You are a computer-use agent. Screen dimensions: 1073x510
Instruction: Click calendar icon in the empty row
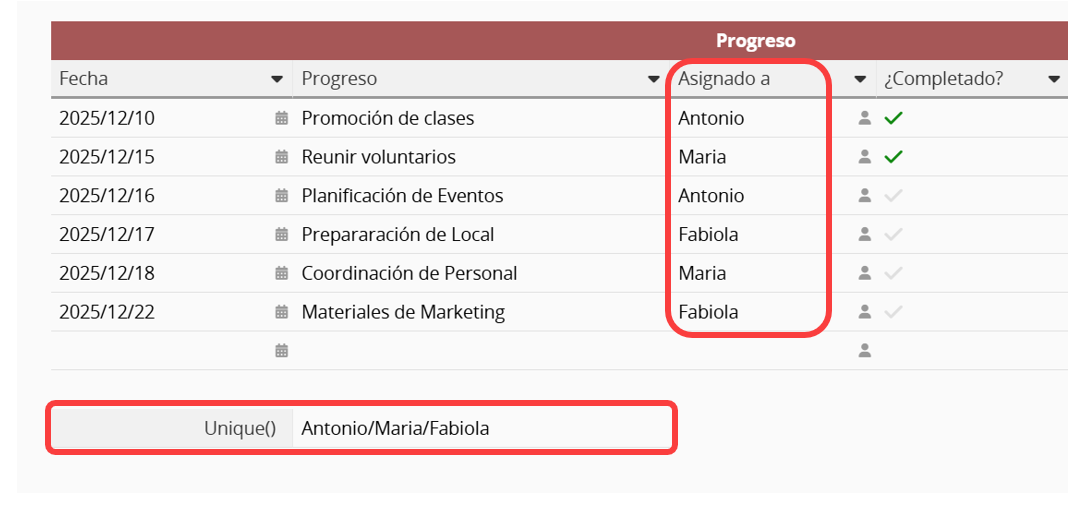pos(282,350)
